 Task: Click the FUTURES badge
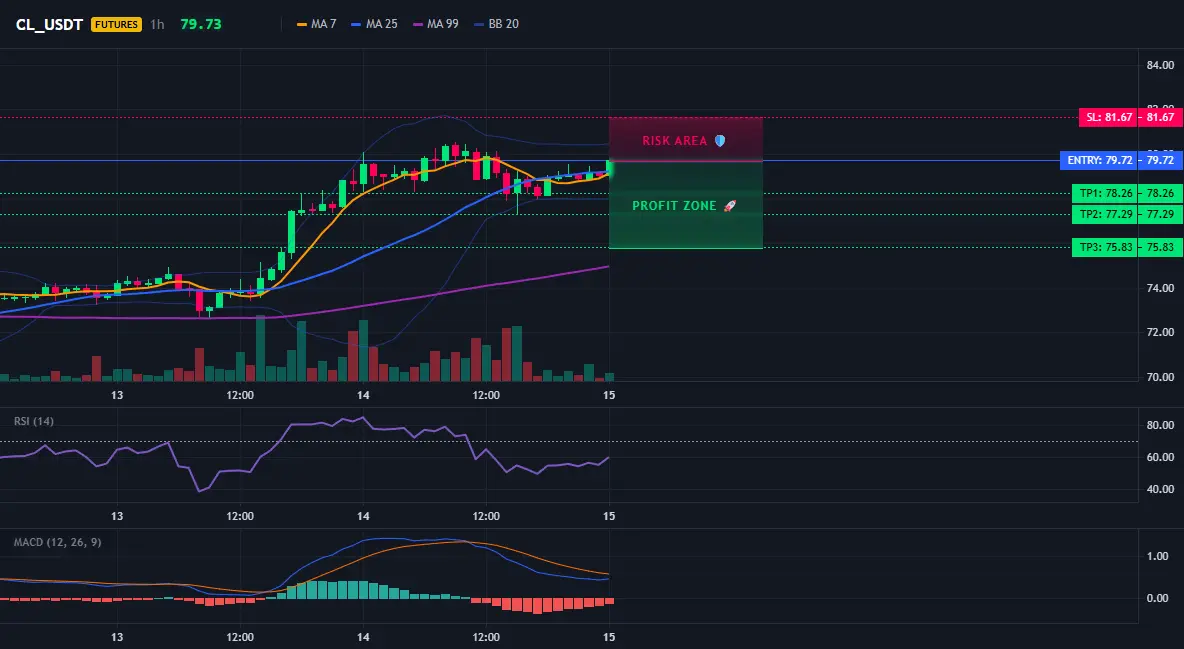tap(116, 24)
